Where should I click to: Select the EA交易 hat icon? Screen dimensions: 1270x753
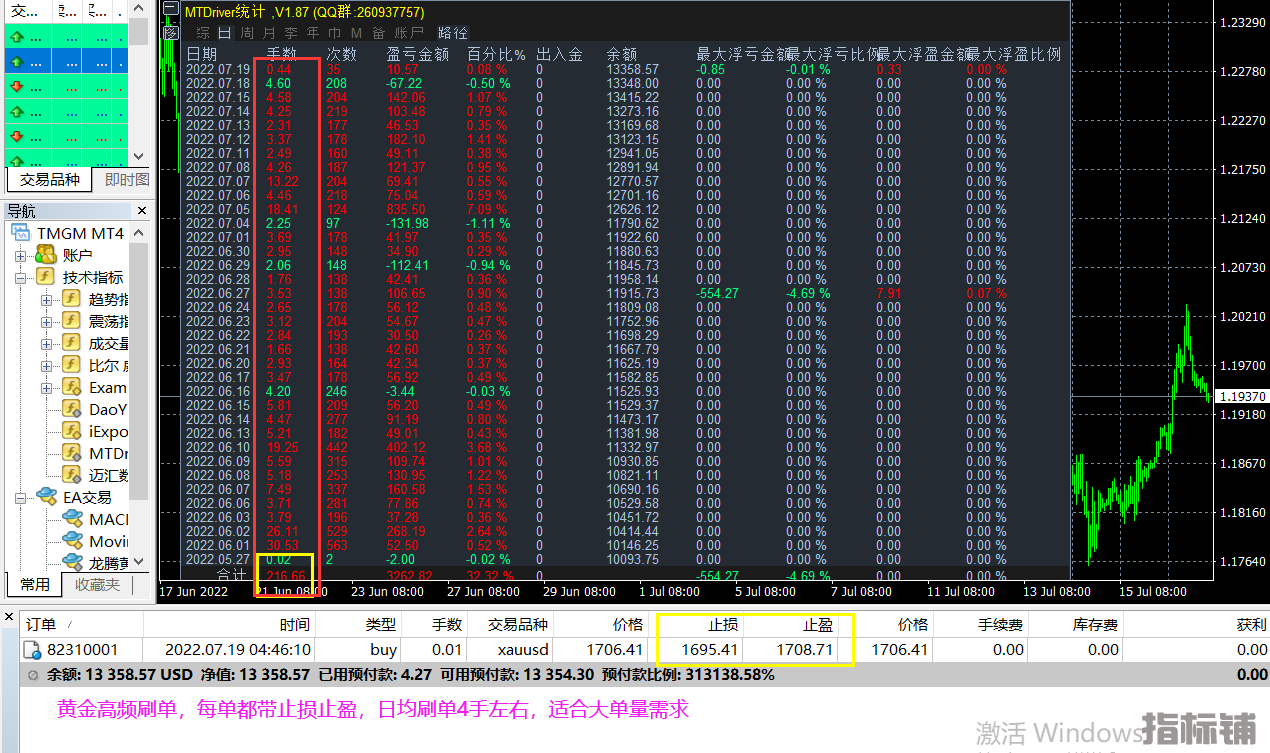click(x=45, y=497)
